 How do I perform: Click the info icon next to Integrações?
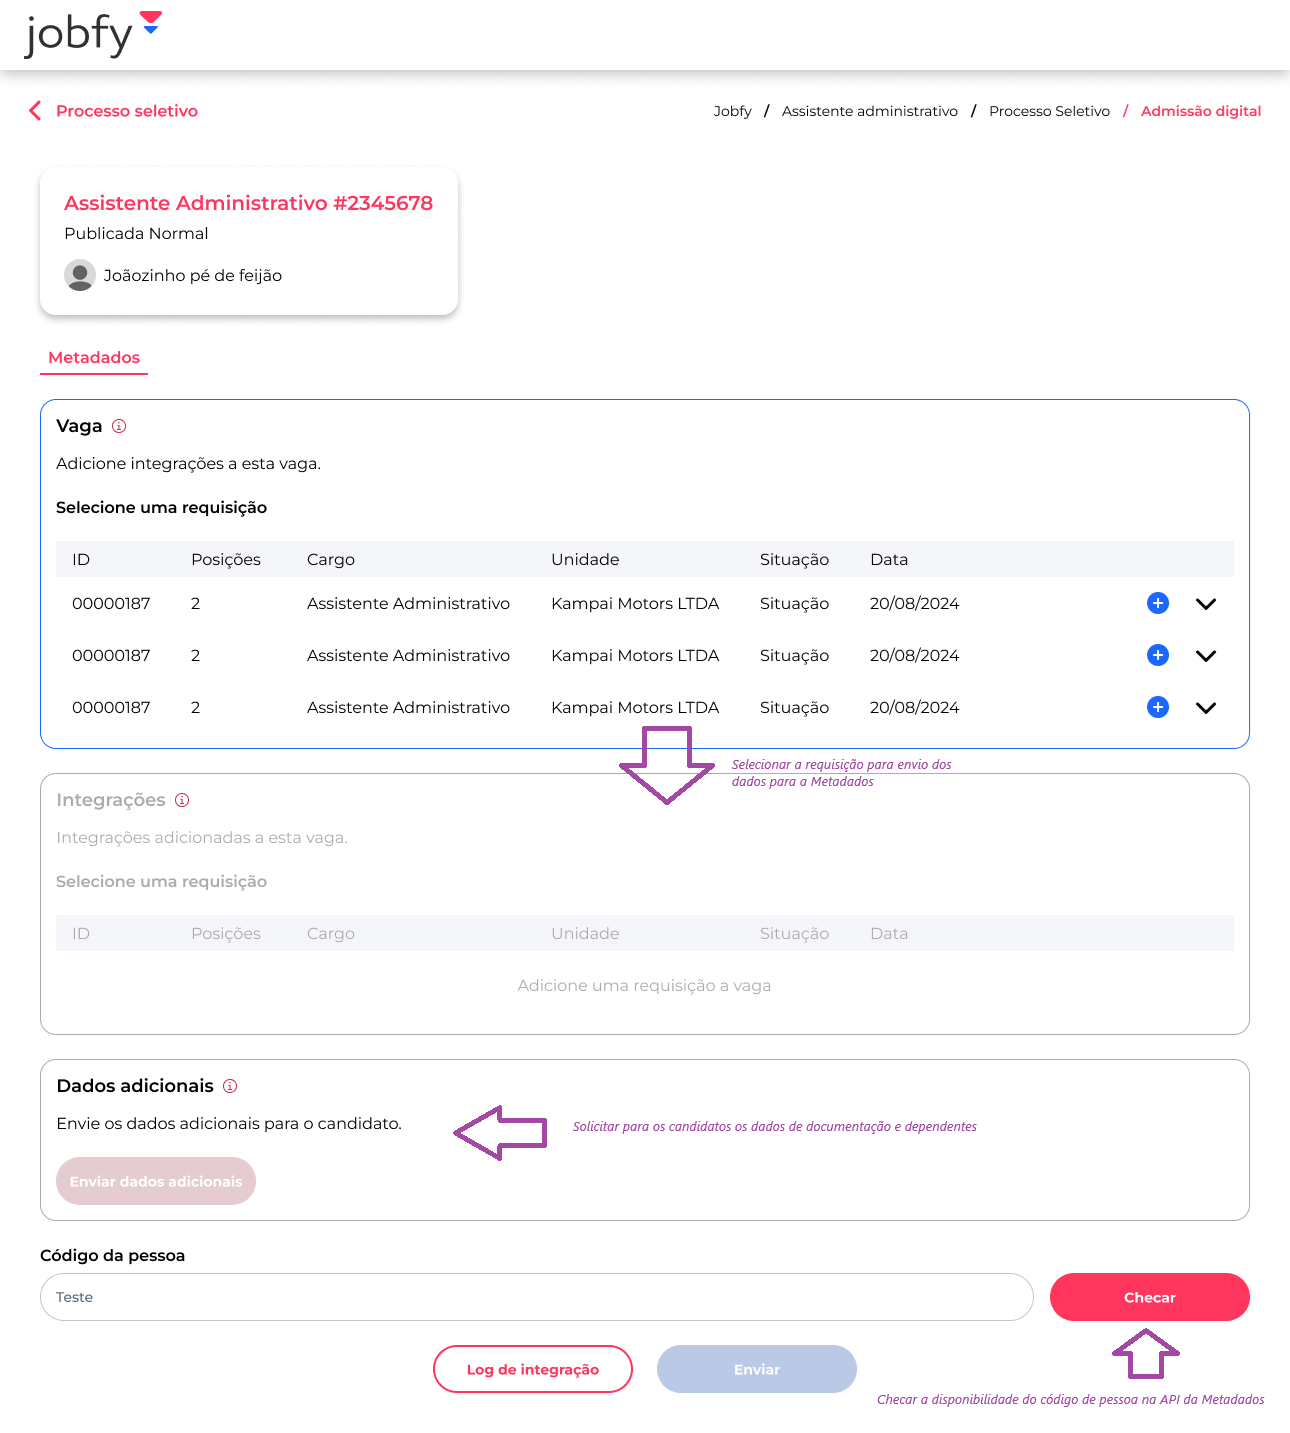(182, 800)
